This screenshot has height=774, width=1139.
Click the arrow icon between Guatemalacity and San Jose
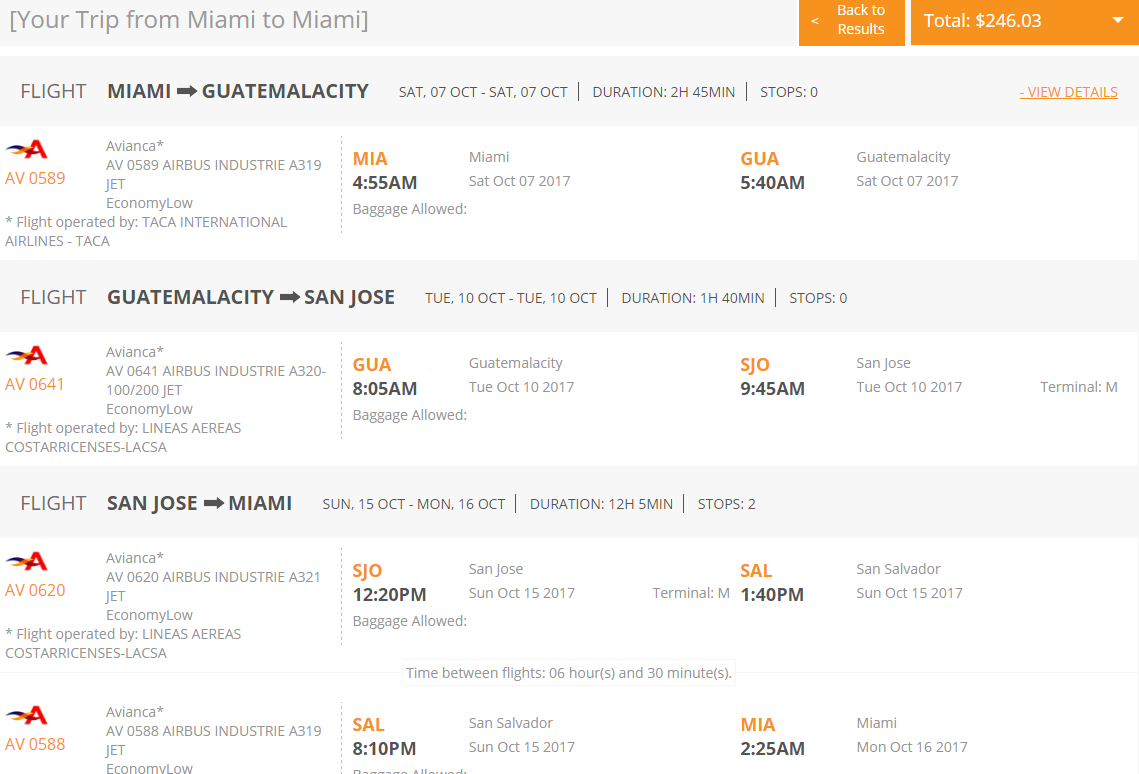coord(289,298)
